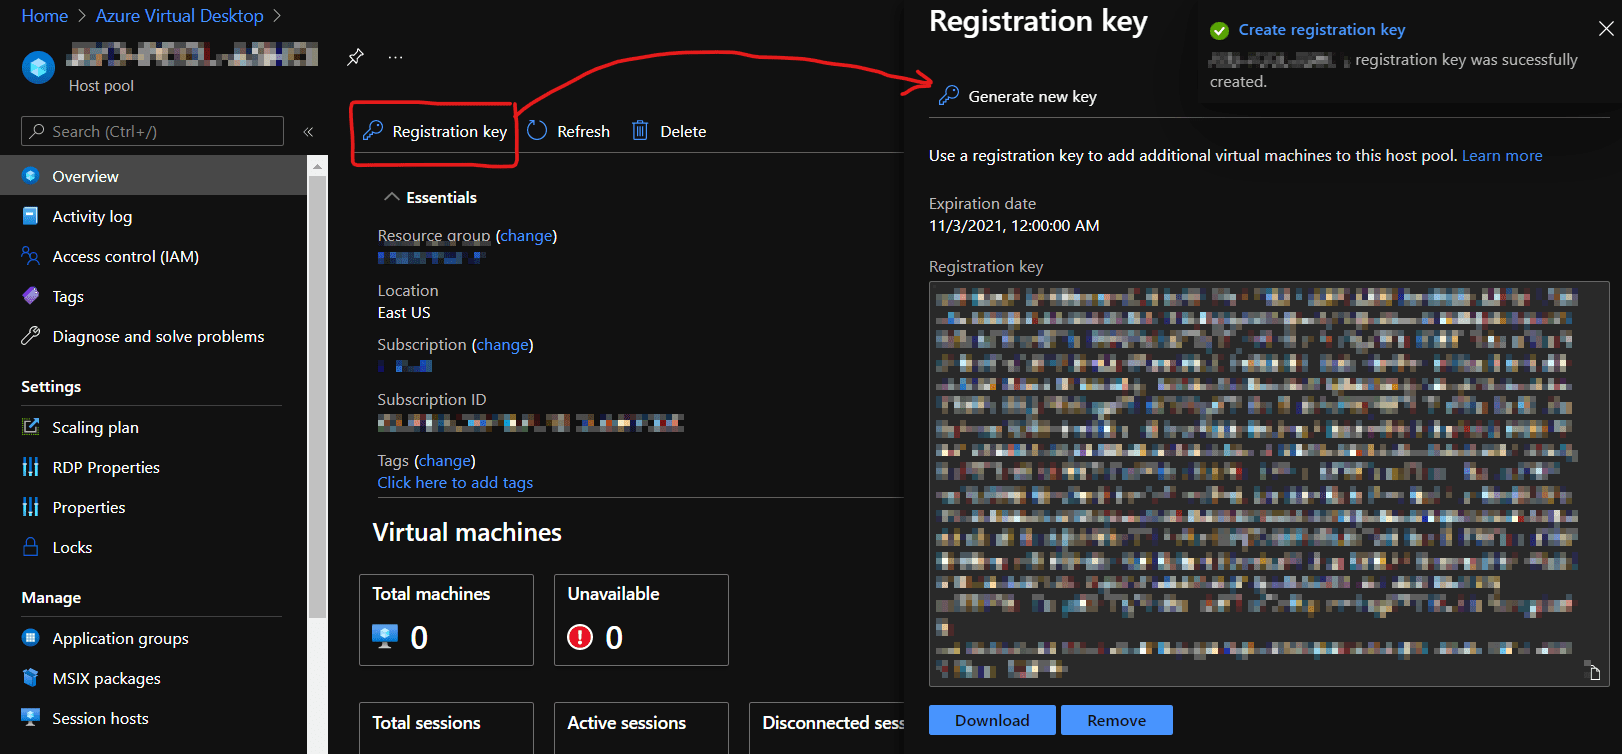Click the unavailable red alert icon
The width and height of the screenshot is (1622, 754).
[580, 637]
